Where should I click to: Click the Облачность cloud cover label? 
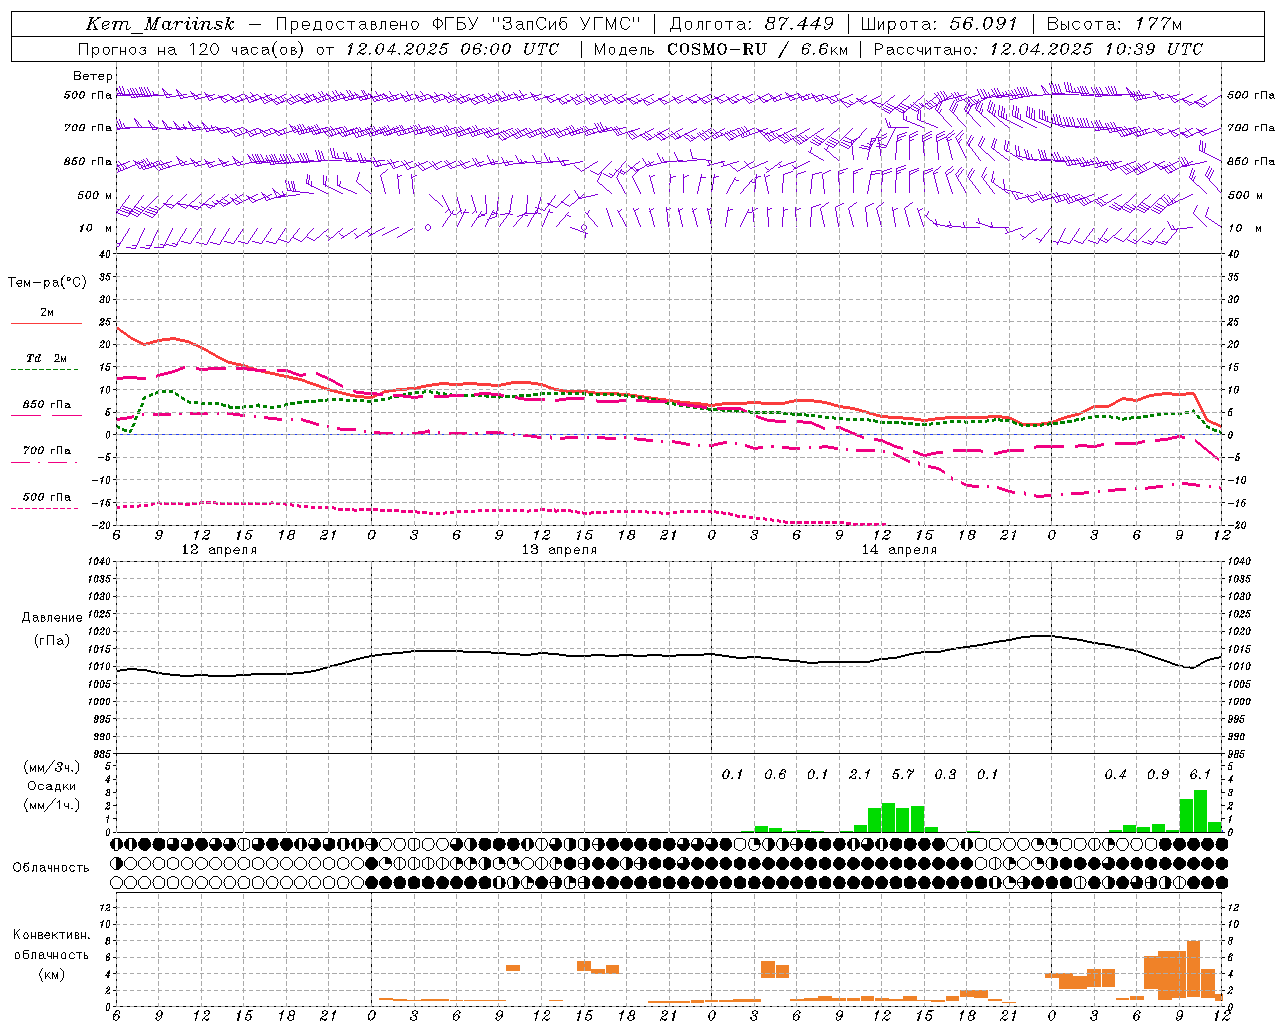(x=51, y=868)
